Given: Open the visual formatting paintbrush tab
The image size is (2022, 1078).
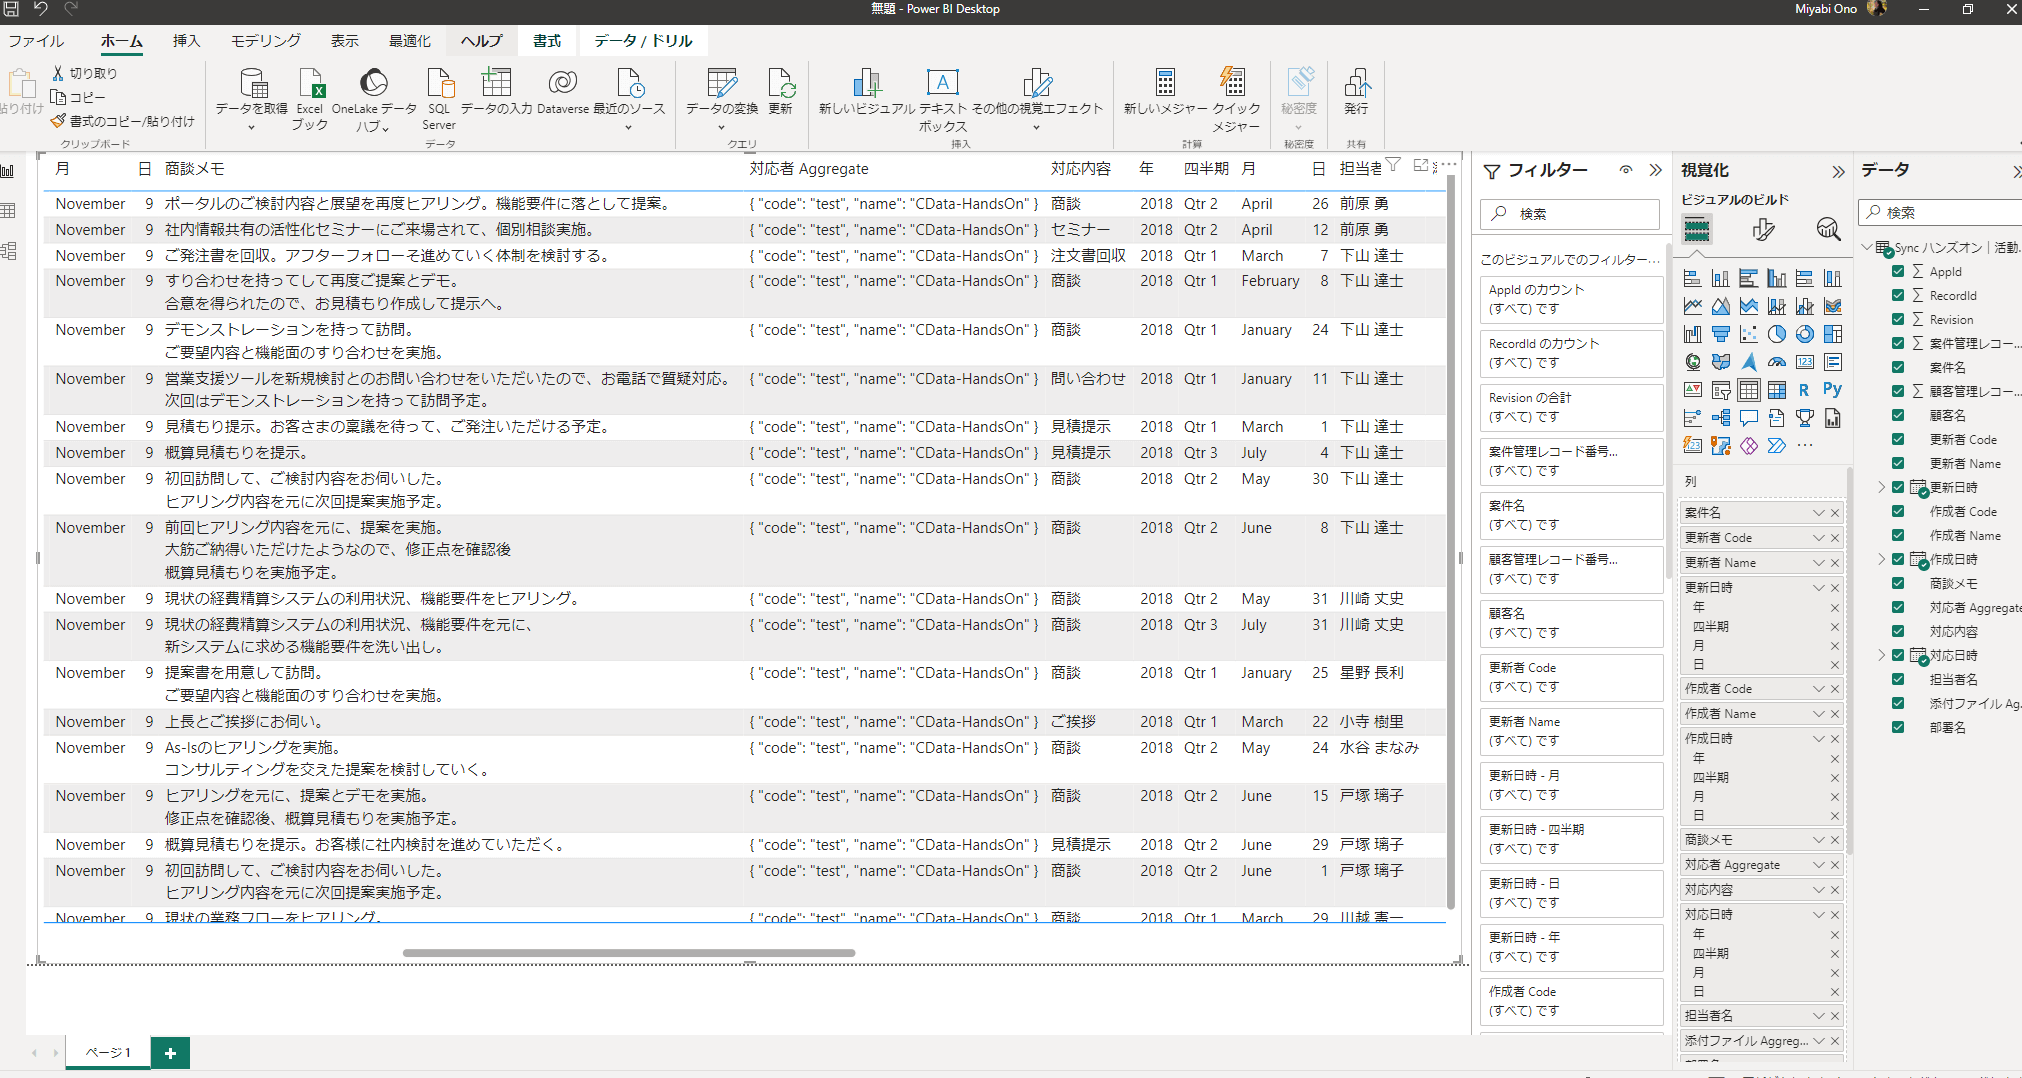Looking at the screenshot, I should click(x=1763, y=230).
